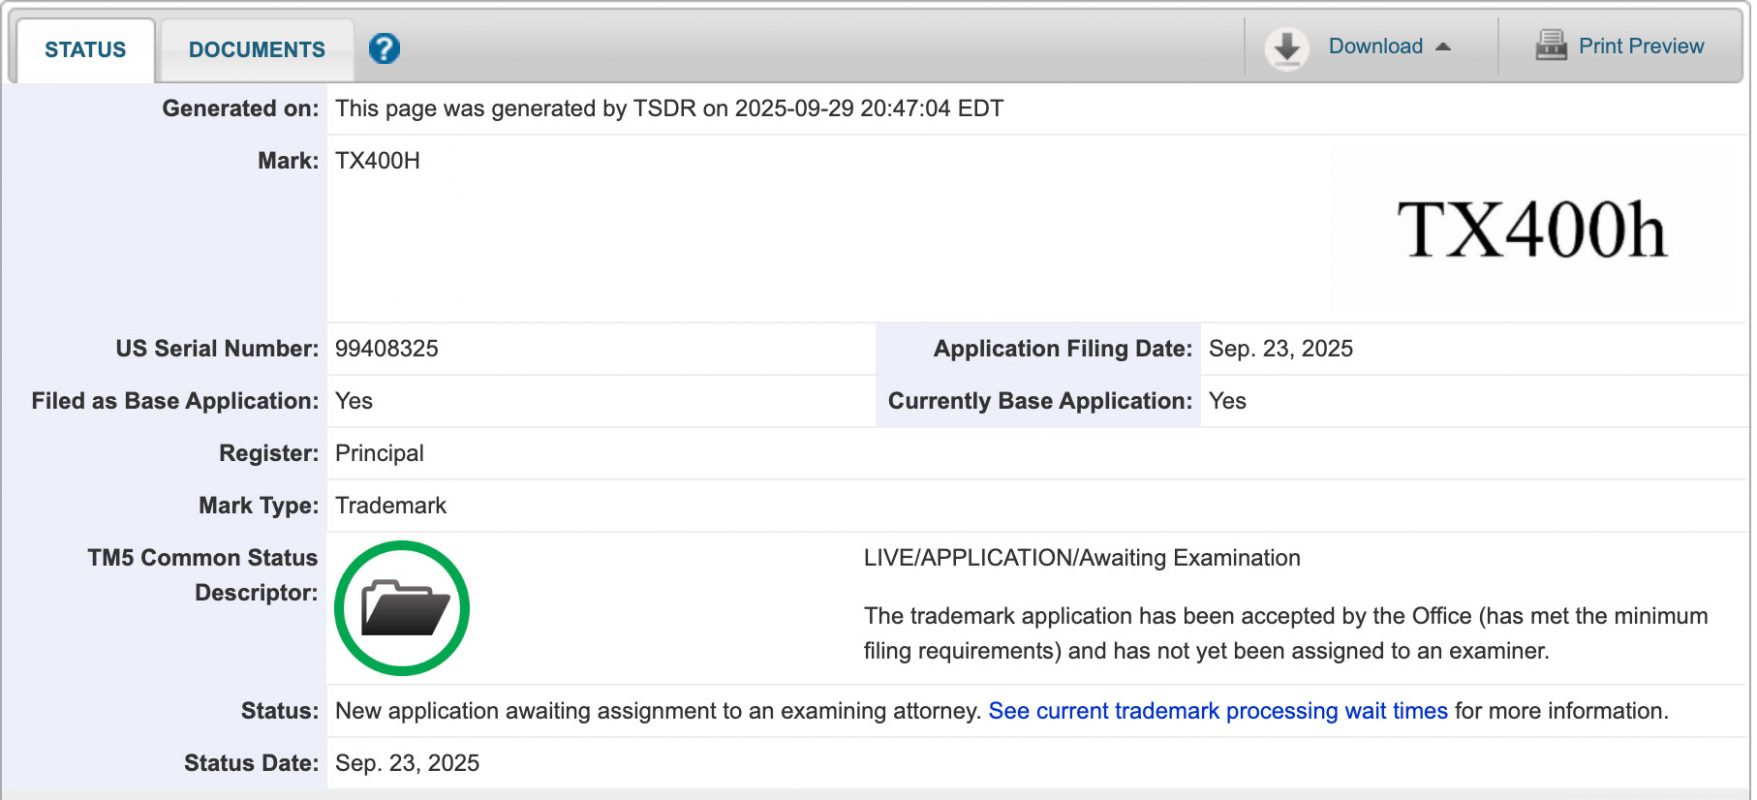Click the Mark Type value Trademark
The height and width of the screenshot is (800, 1757).
click(391, 506)
